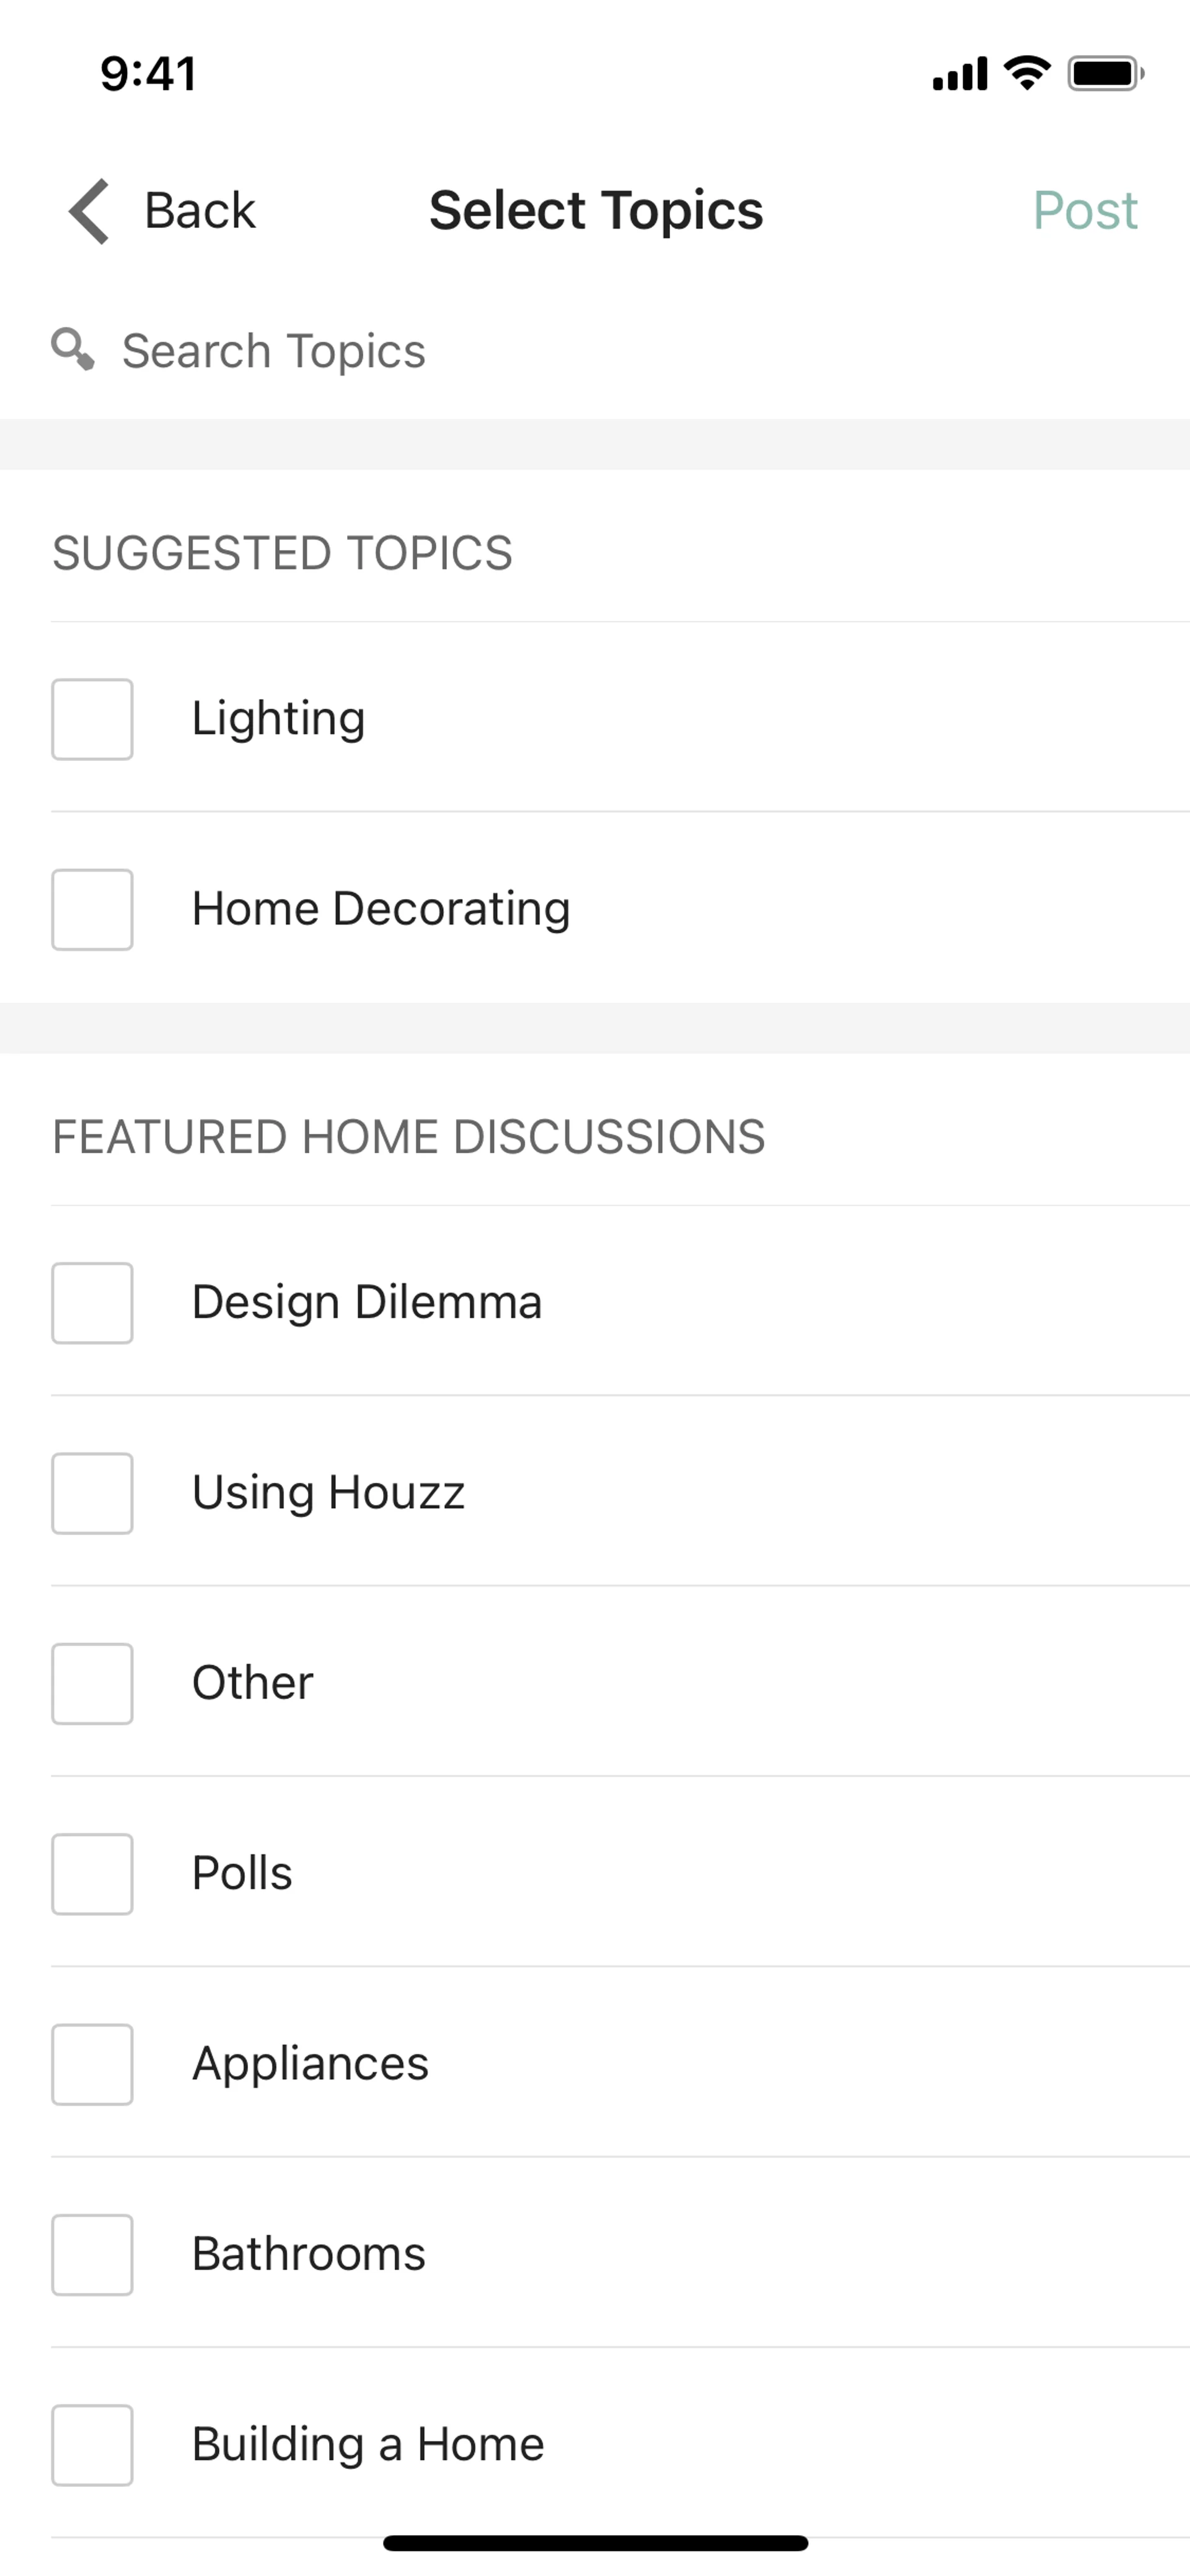Image resolution: width=1190 pixels, height=2576 pixels.
Task: Mark the Appliances checkbox
Action: [x=92, y=2064]
